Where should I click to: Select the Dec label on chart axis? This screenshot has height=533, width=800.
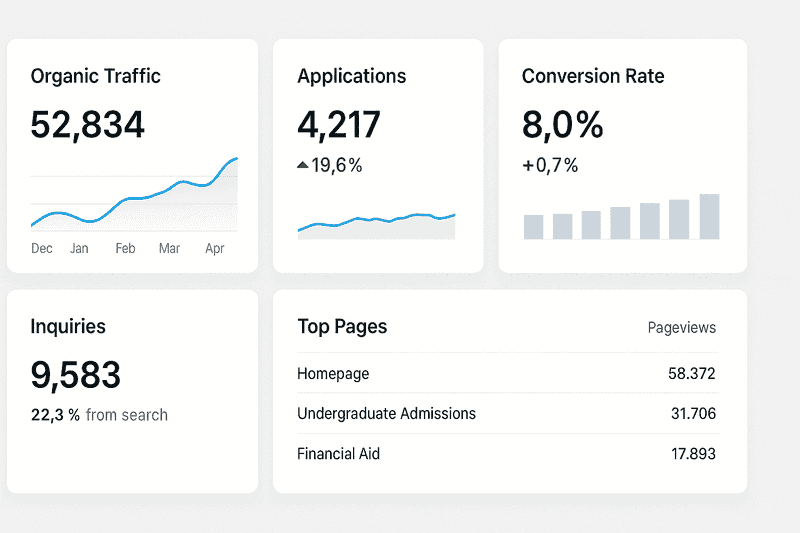coord(42,248)
